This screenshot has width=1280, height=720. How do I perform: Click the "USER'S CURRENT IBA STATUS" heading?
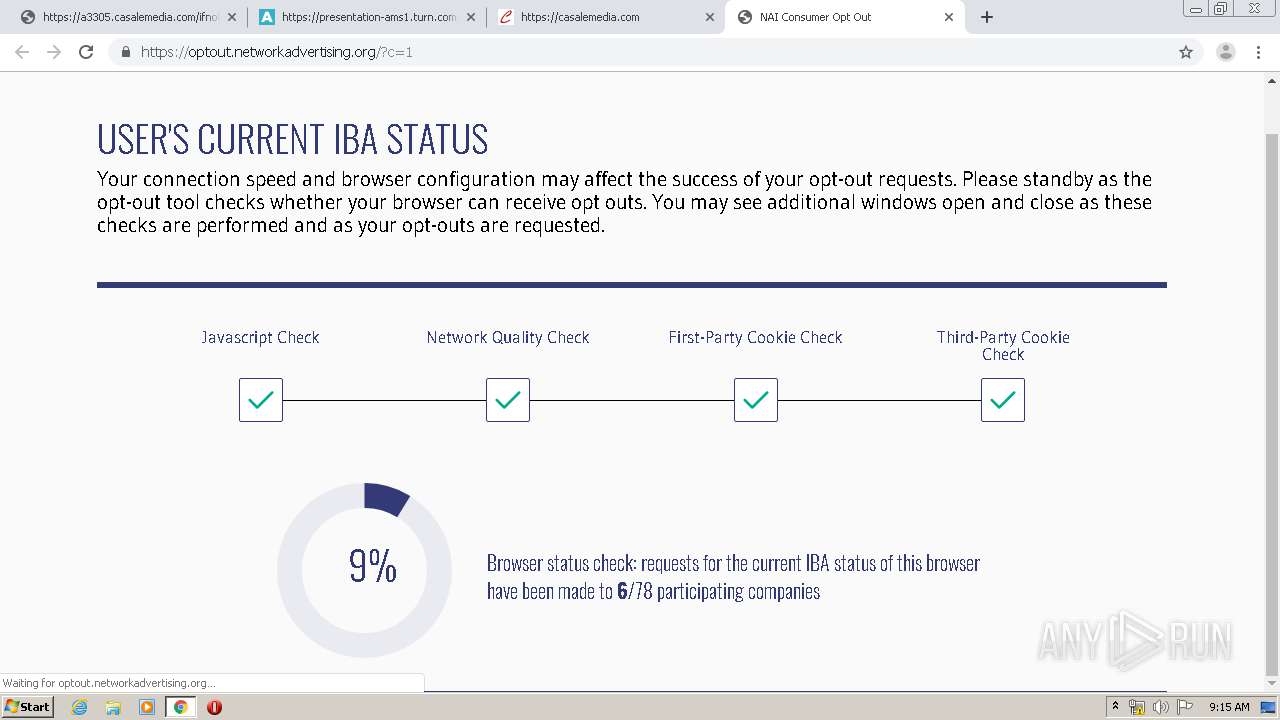pos(292,139)
